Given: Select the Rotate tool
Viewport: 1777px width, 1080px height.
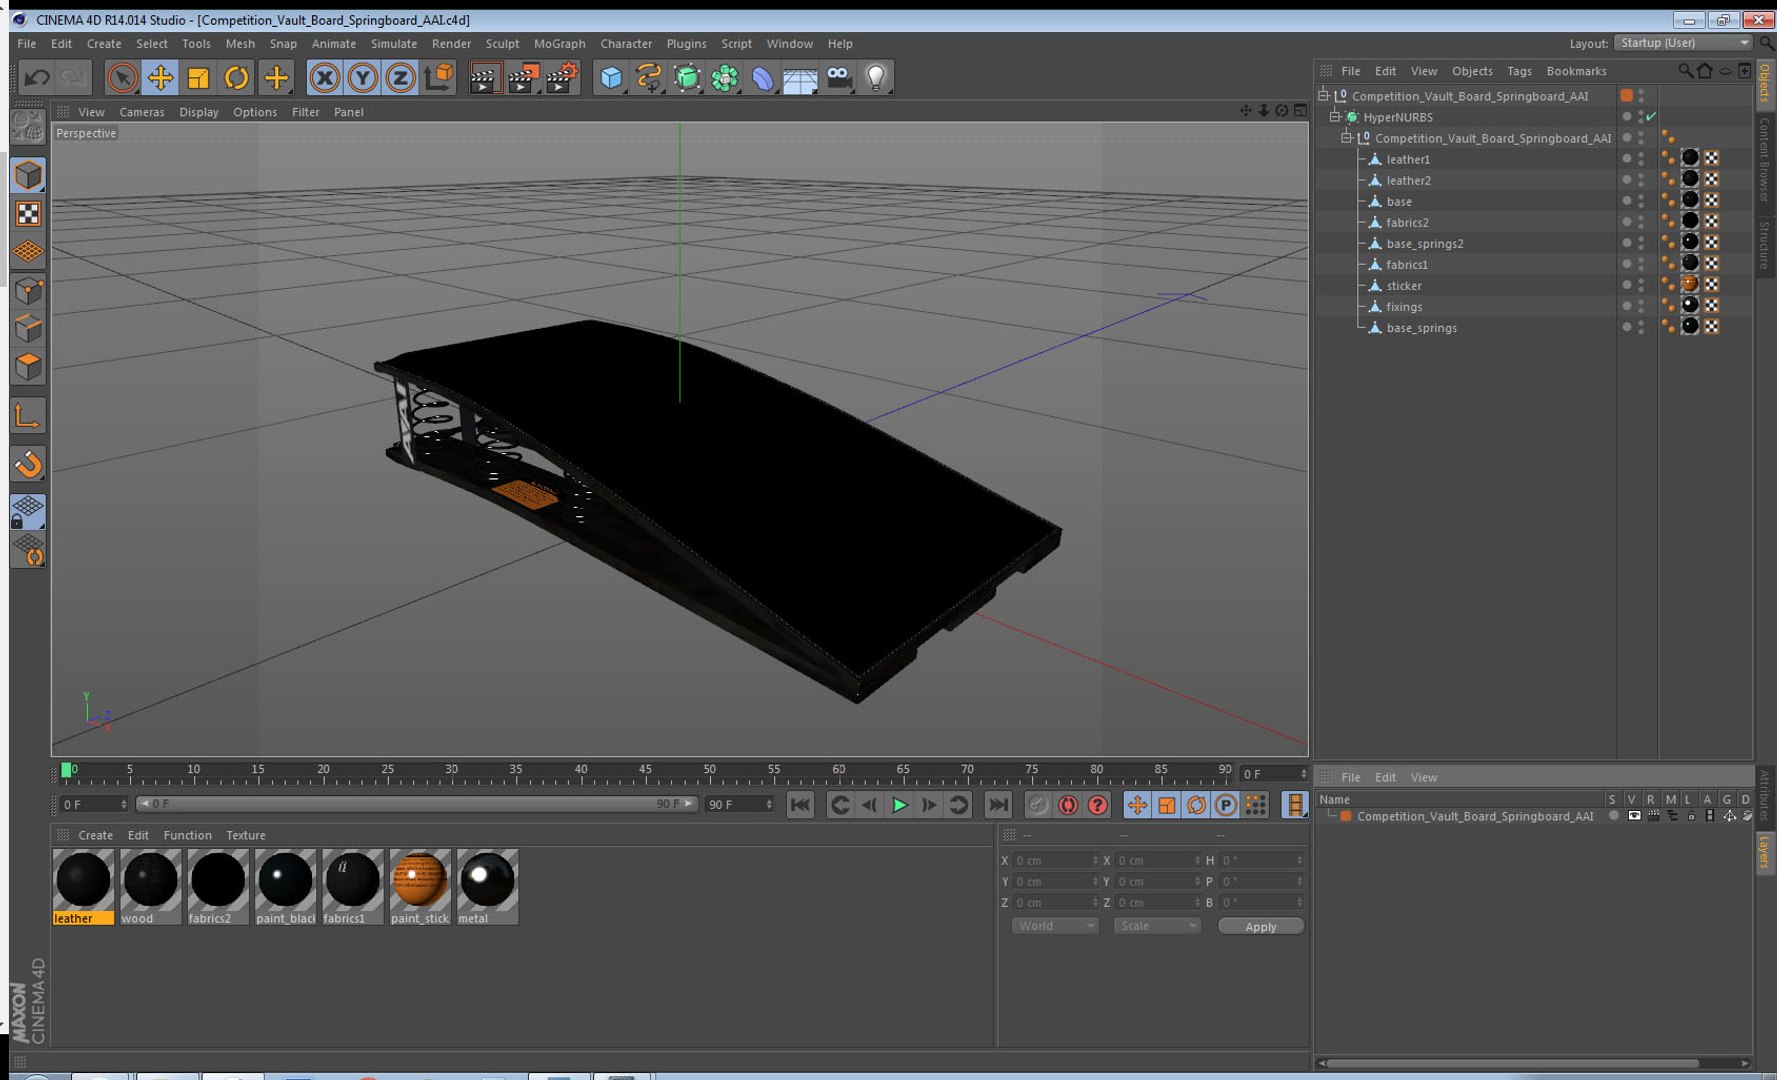Looking at the screenshot, I should [x=237, y=78].
